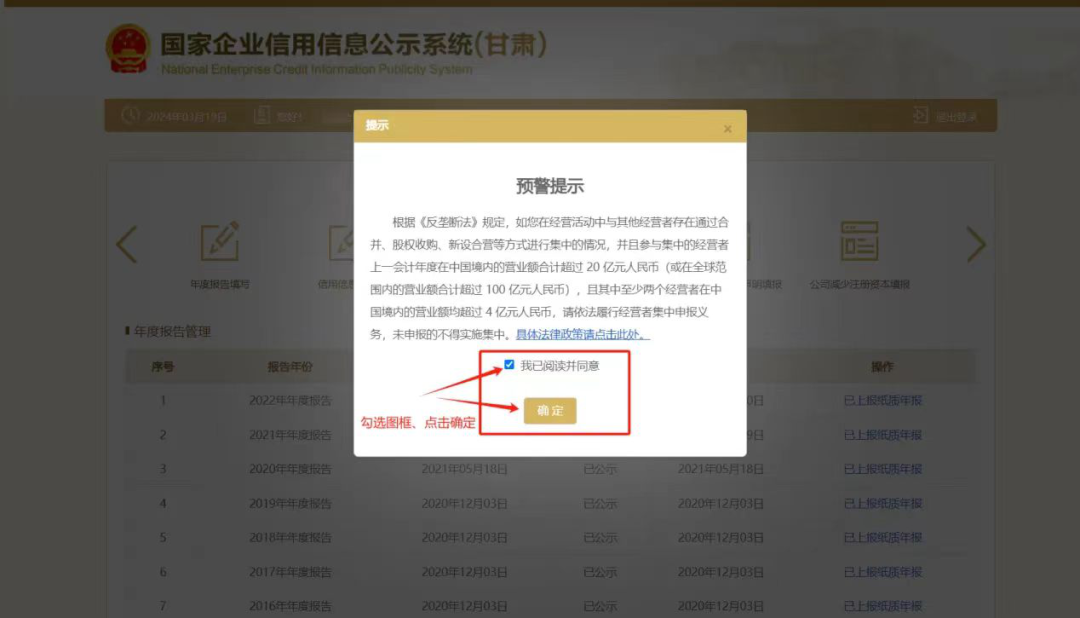Click the national emblem logo
1080x618 pixels.
point(128,50)
